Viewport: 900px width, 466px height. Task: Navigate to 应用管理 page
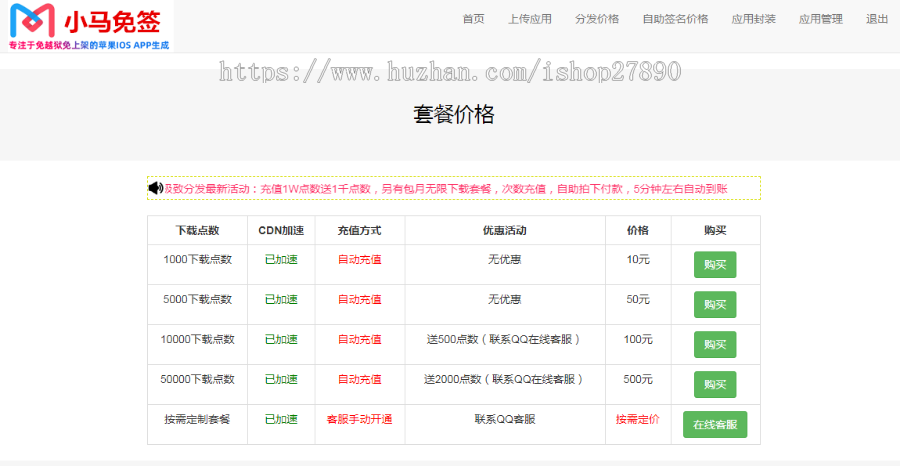[x=820, y=19]
